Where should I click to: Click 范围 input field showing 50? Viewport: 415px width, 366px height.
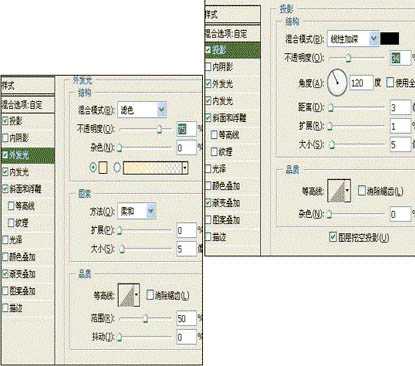(186, 319)
